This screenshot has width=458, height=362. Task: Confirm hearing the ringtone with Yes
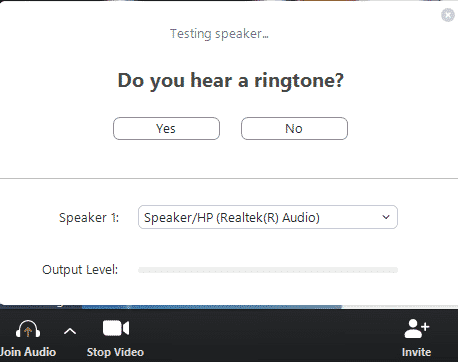coord(166,128)
